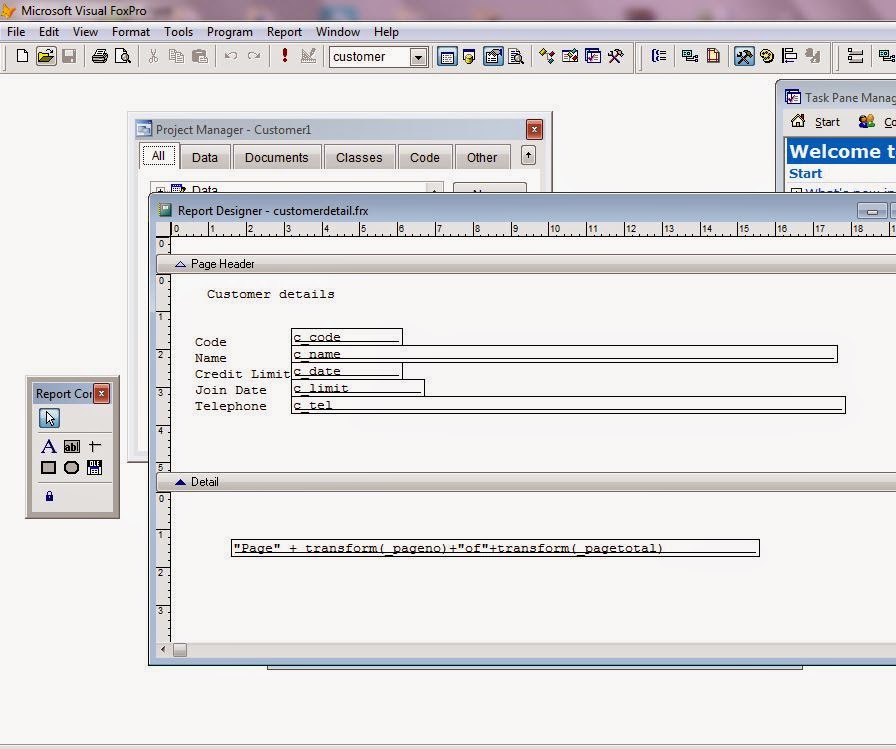
Task: Collapse Project Manager with the up-arrow button
Action: coord(528,155)
